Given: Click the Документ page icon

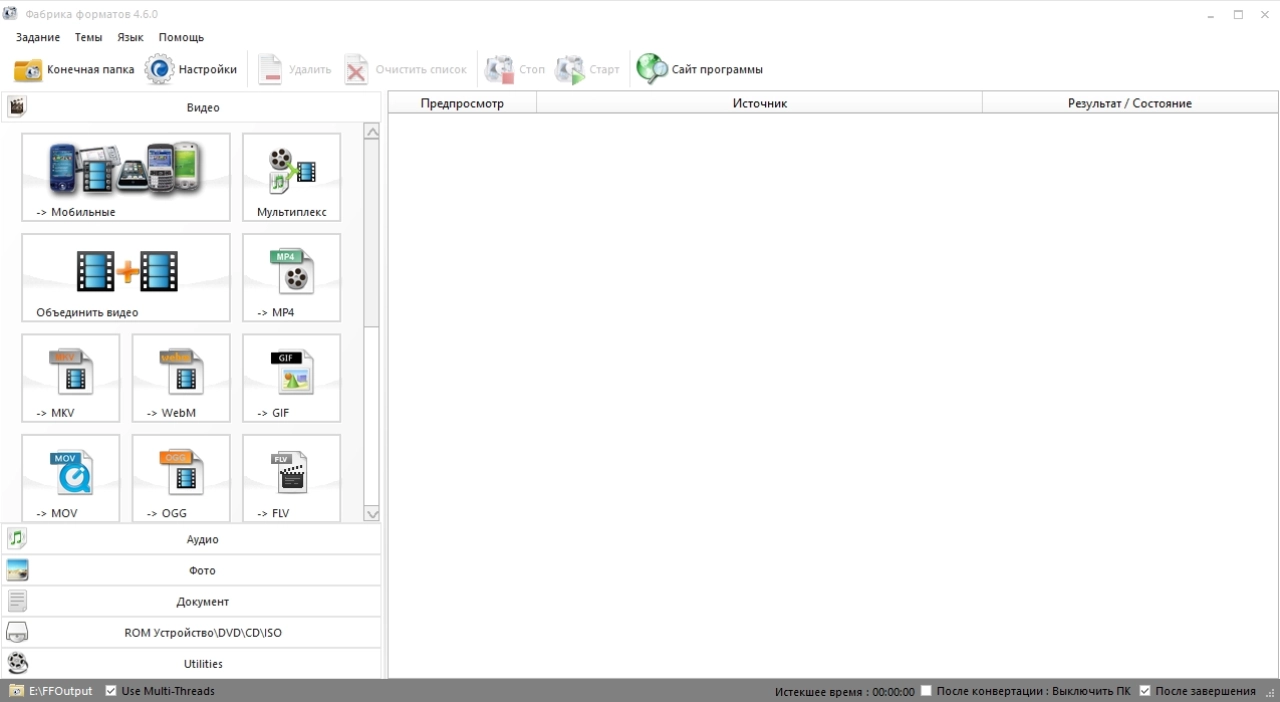Looking at the screenshot, I should (x=17, y=601).
